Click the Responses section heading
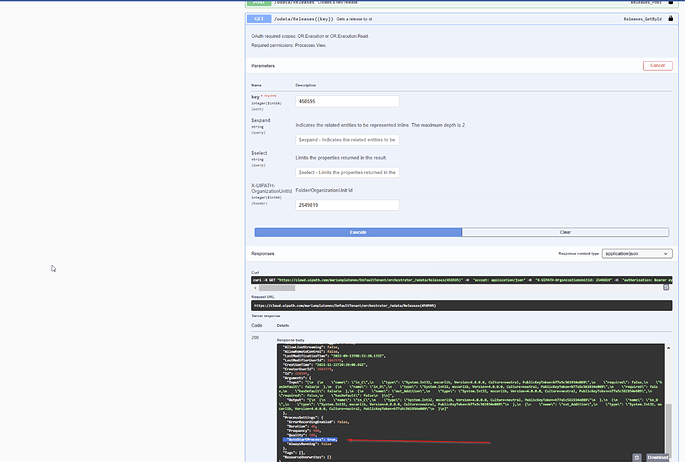690x465 pixels. tap(263, 254)
